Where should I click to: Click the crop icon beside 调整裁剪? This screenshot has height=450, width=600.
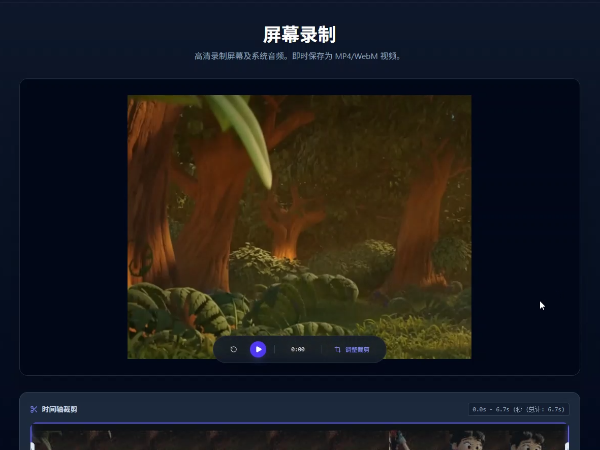(337, 350)
